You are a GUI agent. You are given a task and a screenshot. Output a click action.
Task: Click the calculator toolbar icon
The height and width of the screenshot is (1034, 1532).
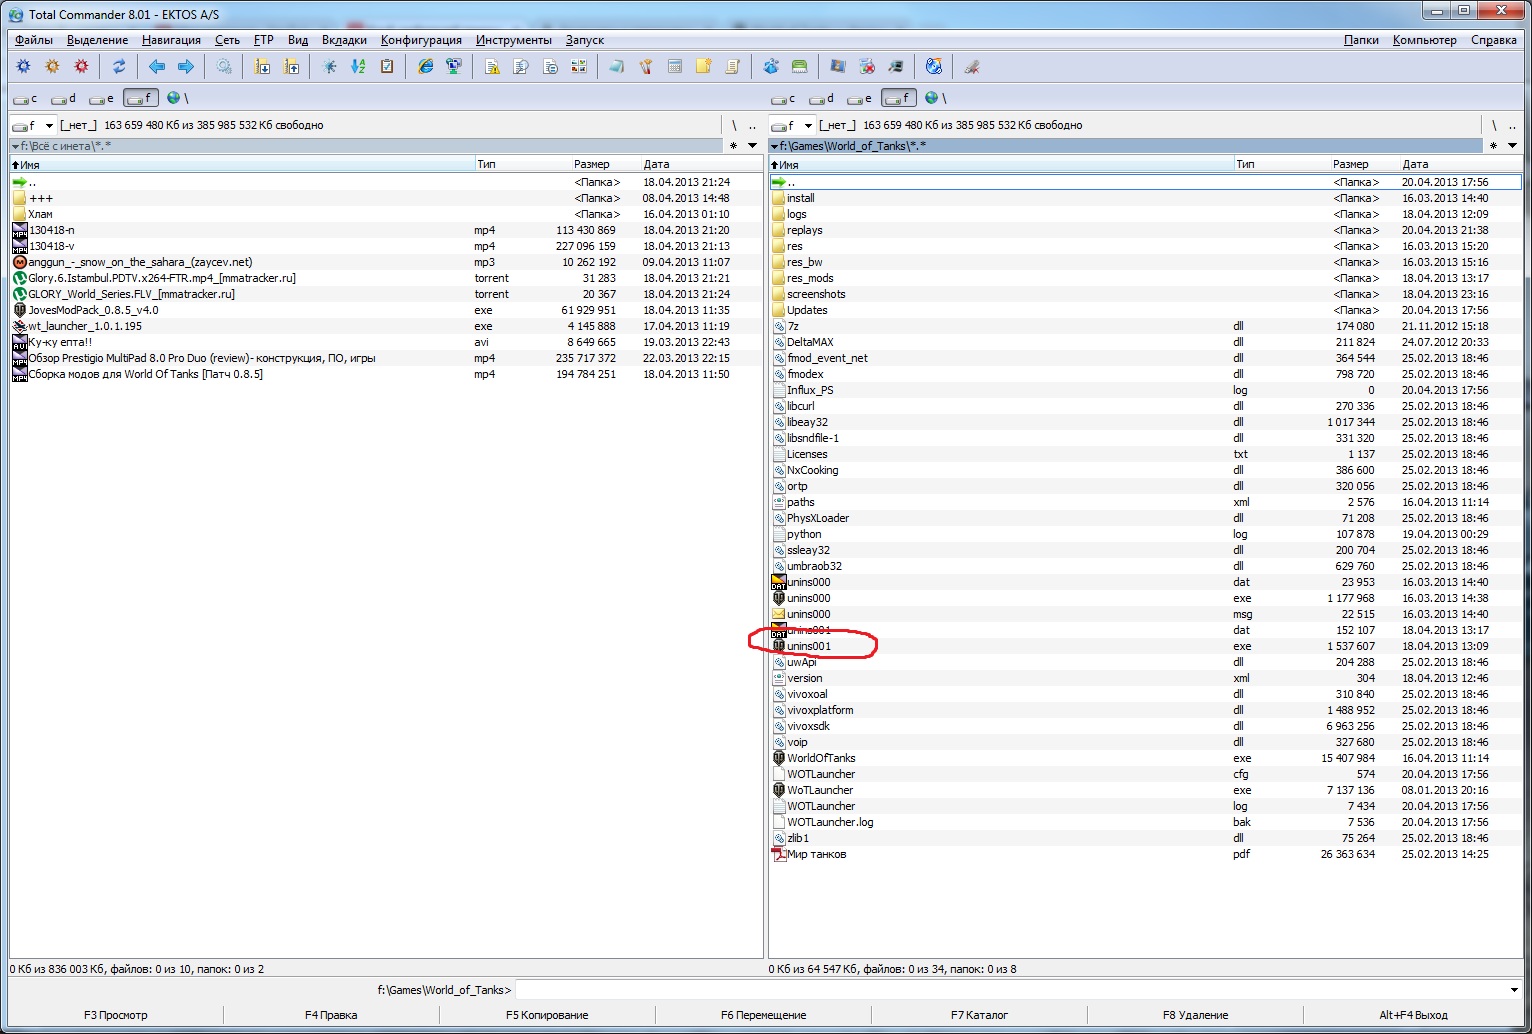point(675,66)
